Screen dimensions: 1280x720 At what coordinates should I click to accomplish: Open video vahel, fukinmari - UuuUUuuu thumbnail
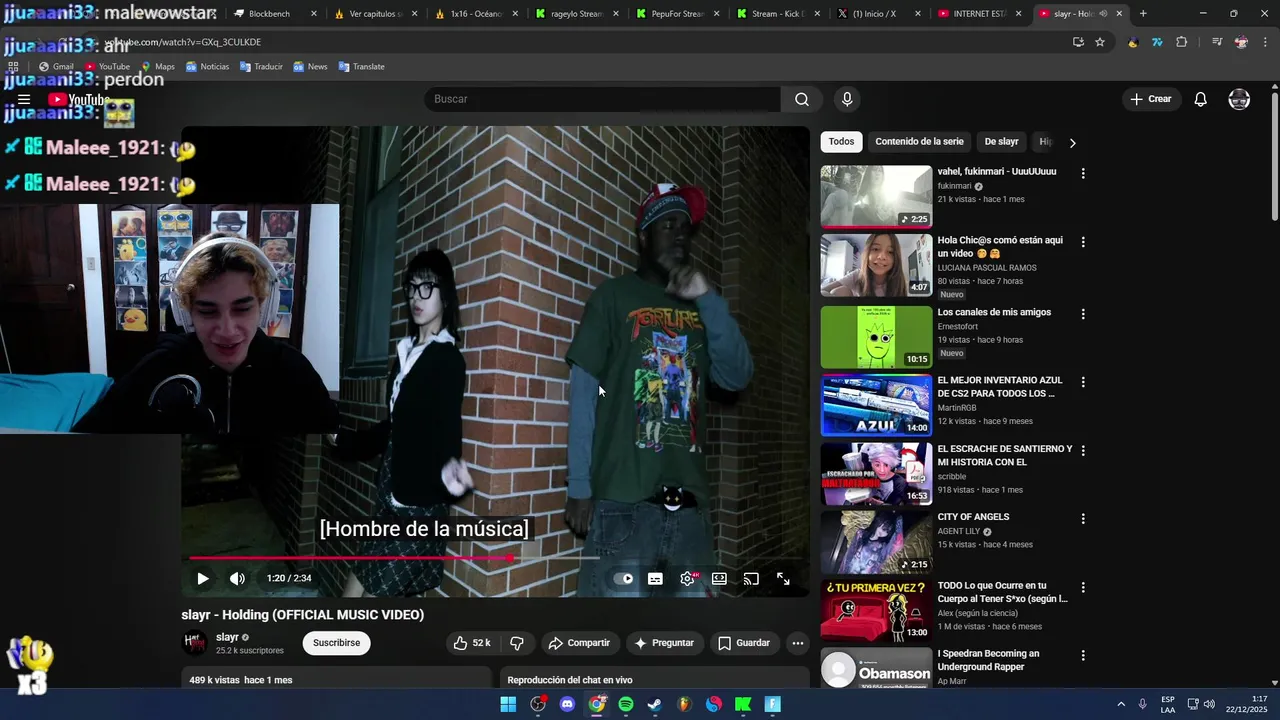[x=876, y=197]
